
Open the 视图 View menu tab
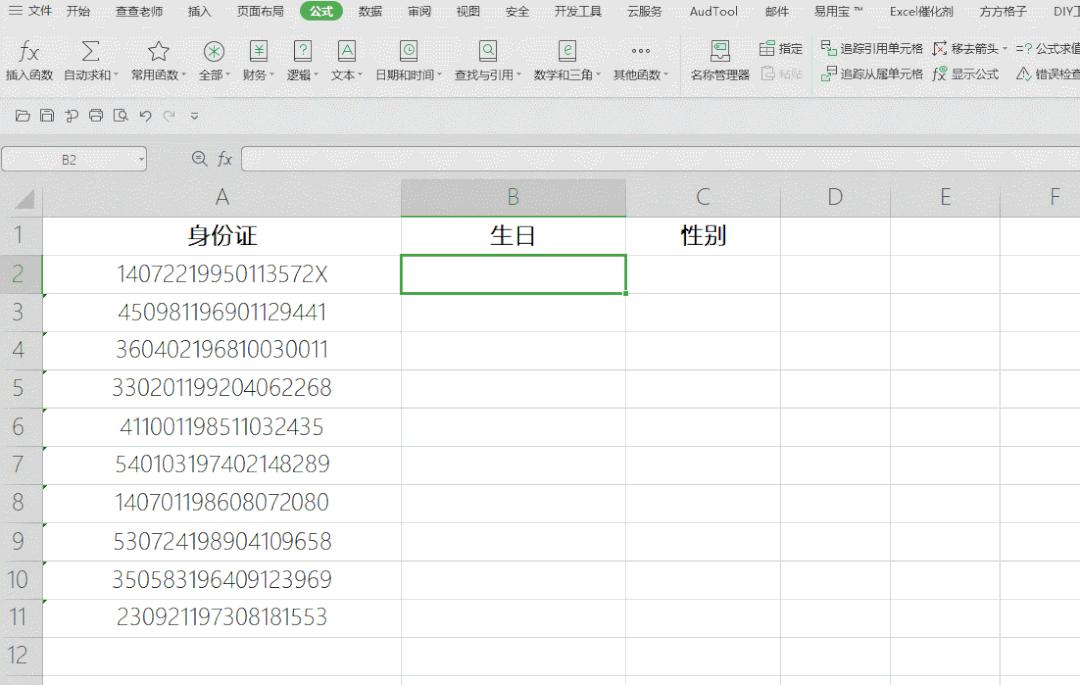point(468,12)
